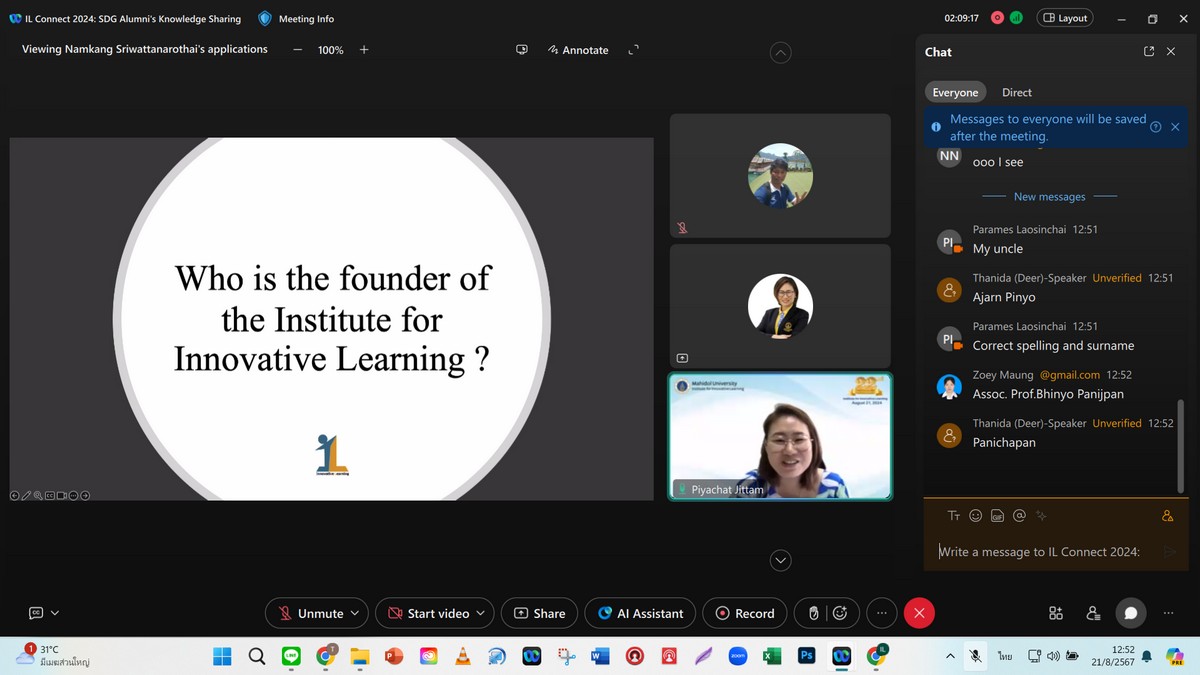Open the reactions smiley icon
1200x675 pixels.
pos(840,613)
